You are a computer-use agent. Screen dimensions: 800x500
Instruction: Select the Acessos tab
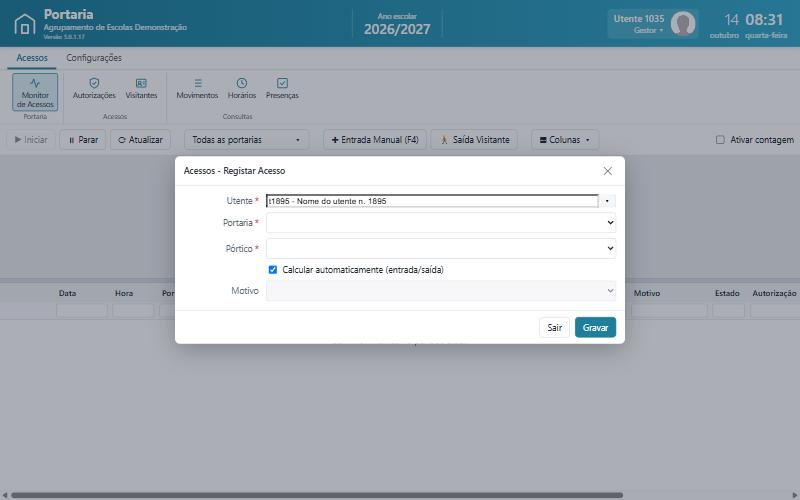point(32,58)
